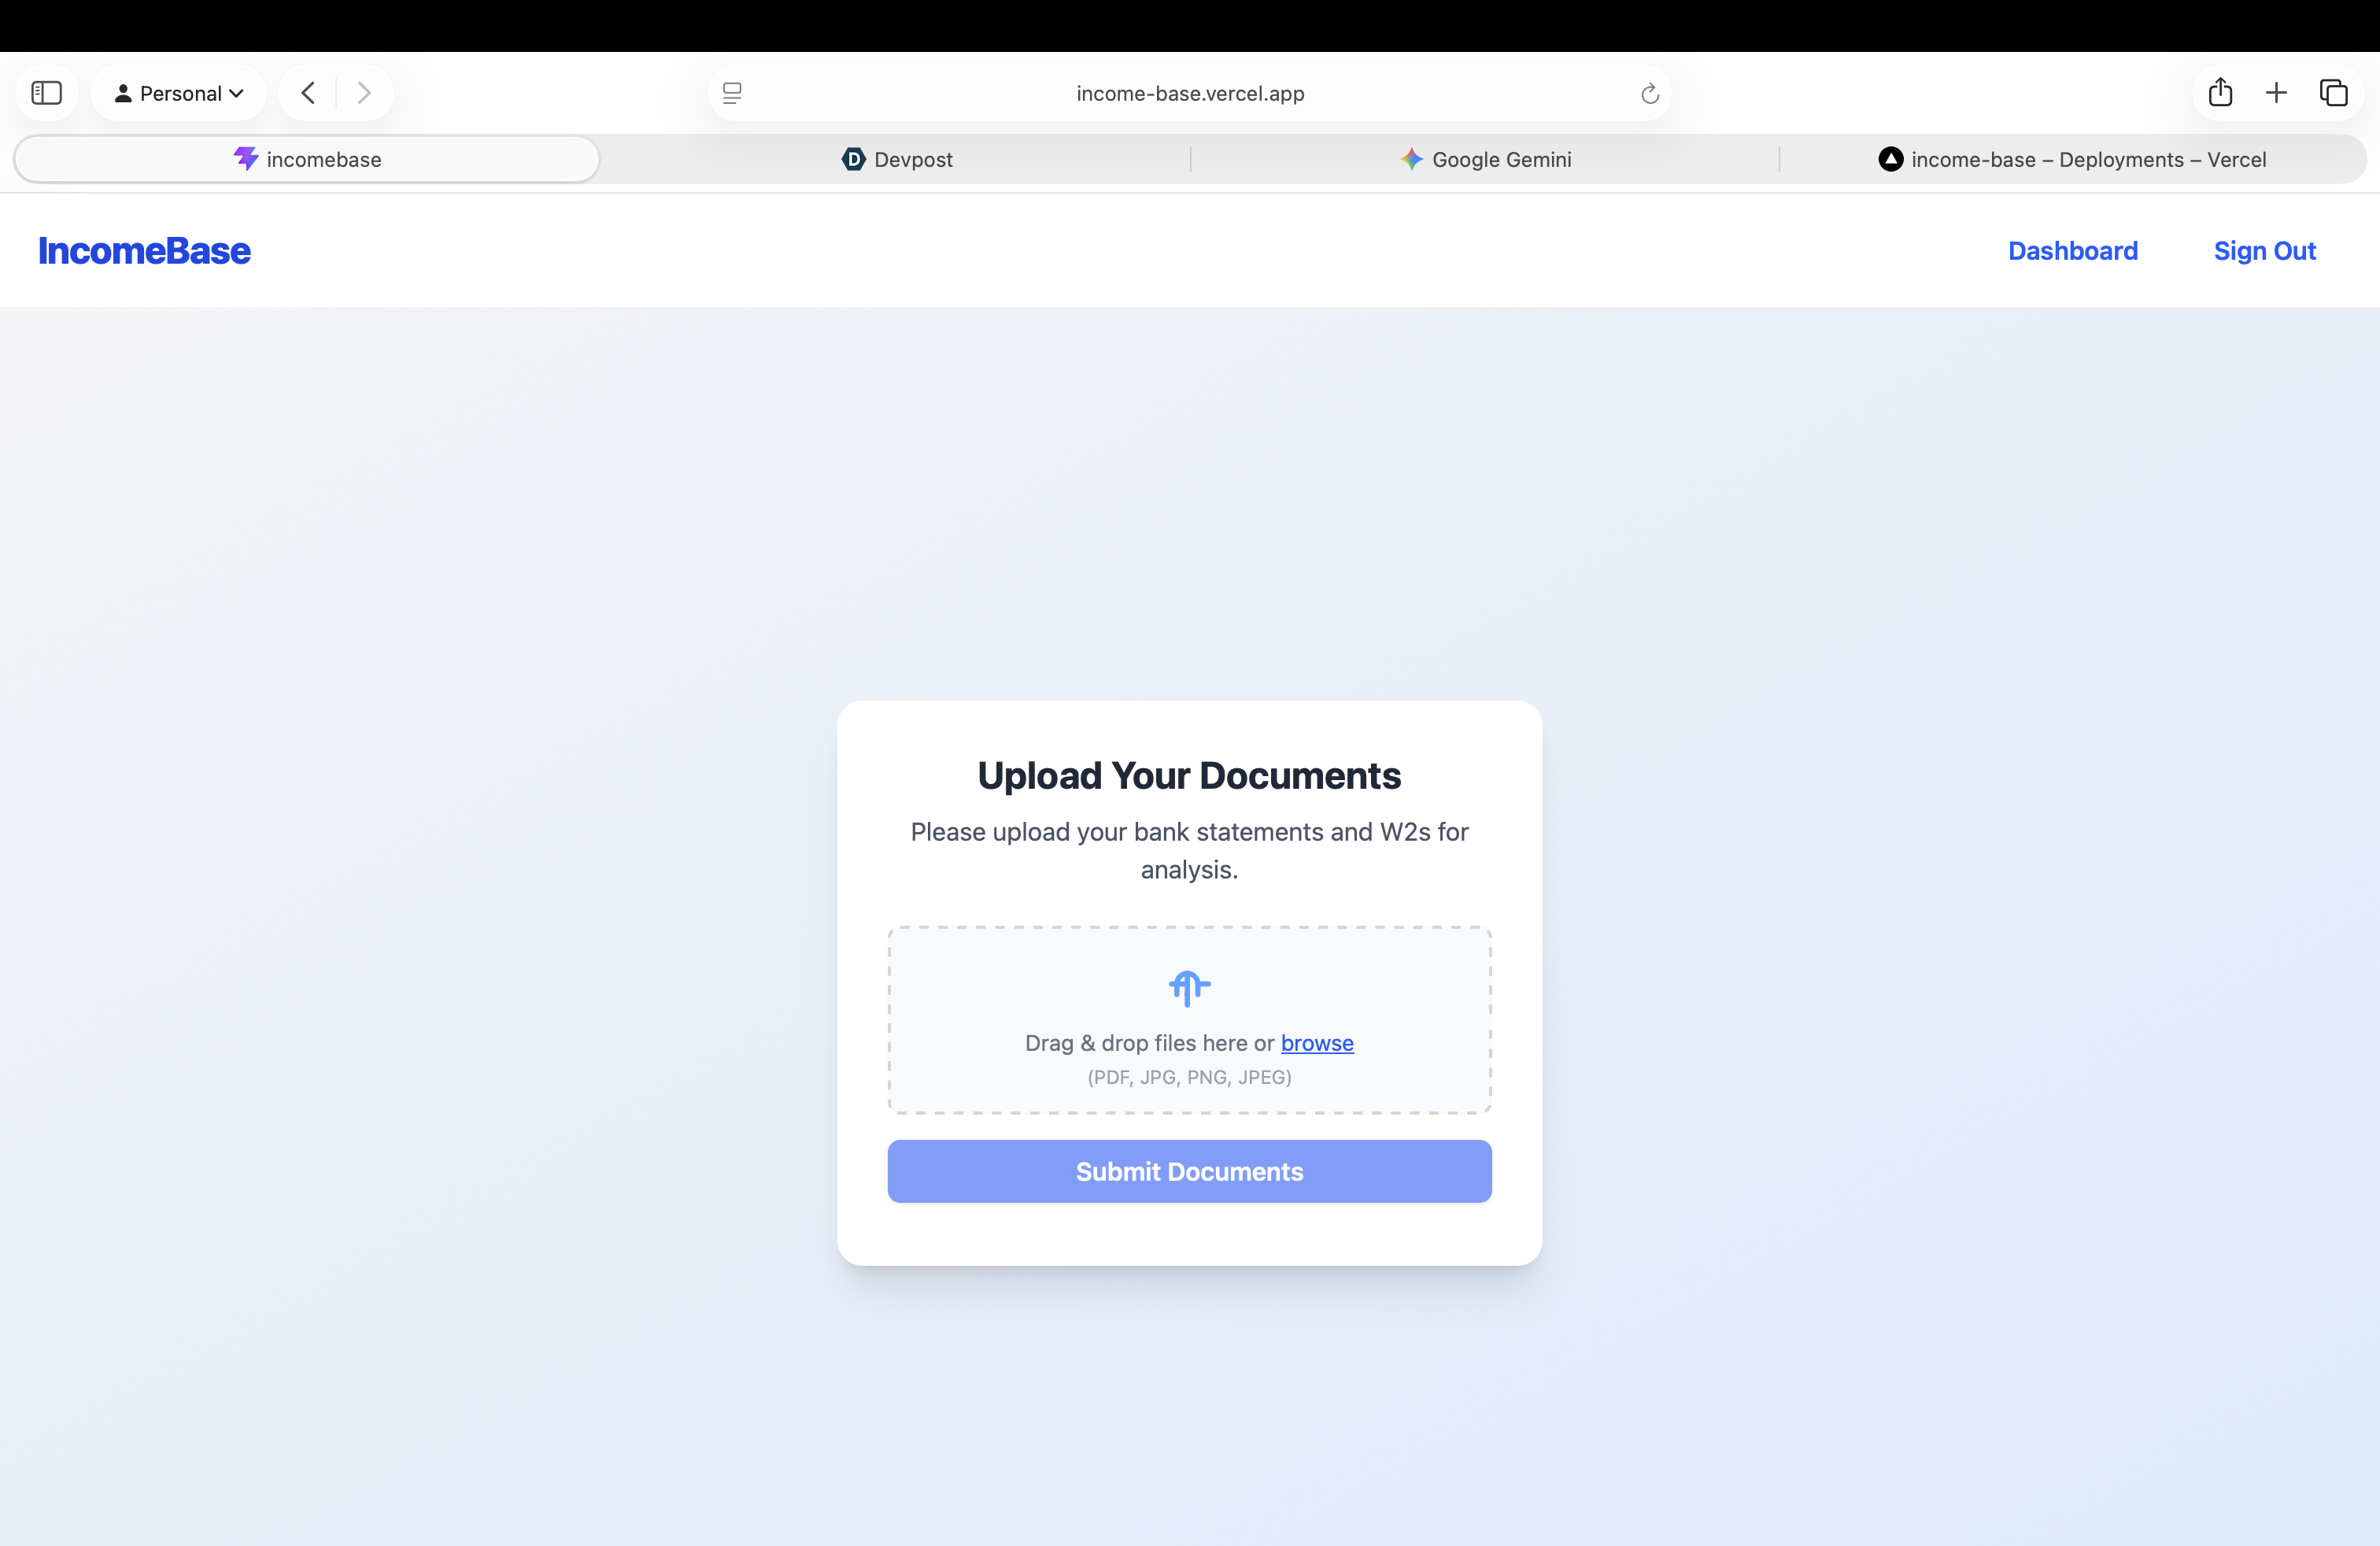Toggle the Safari sidebar icon
The width and height of the screenshot is (2380, 1546).
click(47, 93)
